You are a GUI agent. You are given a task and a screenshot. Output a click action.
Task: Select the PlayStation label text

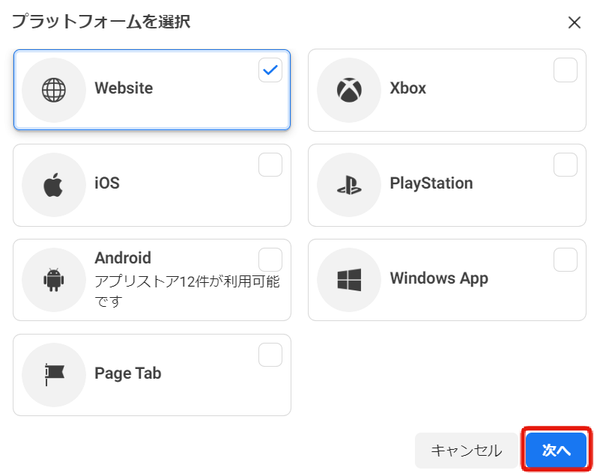[431, 183]
